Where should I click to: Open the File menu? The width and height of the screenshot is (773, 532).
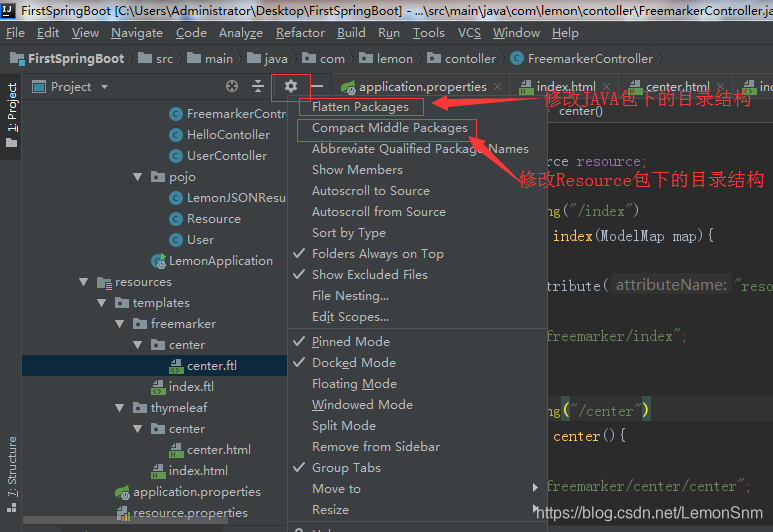[15, 33]
